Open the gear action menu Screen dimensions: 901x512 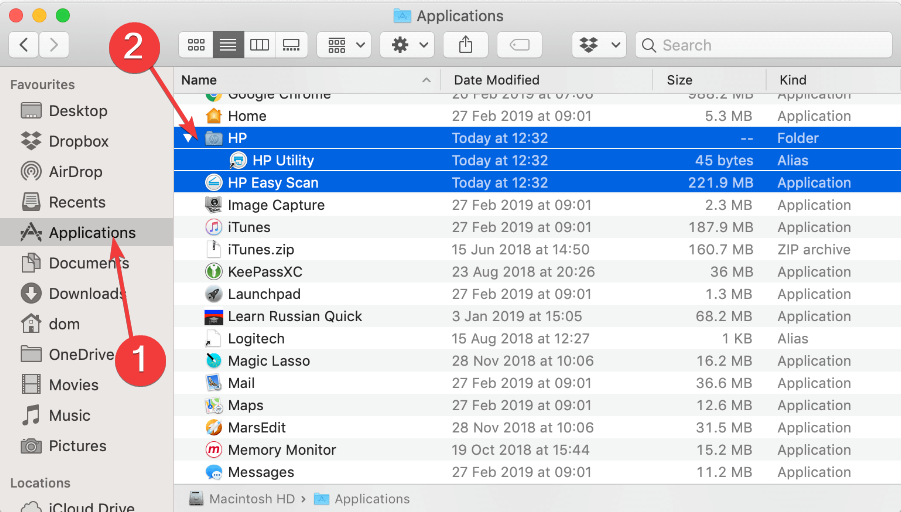click(x=408, y=45)
